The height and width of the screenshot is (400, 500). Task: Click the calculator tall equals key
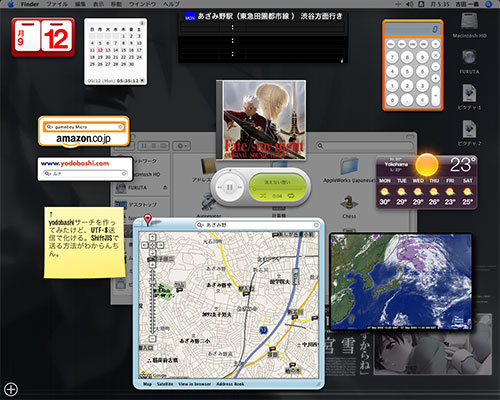pos(435,95)
